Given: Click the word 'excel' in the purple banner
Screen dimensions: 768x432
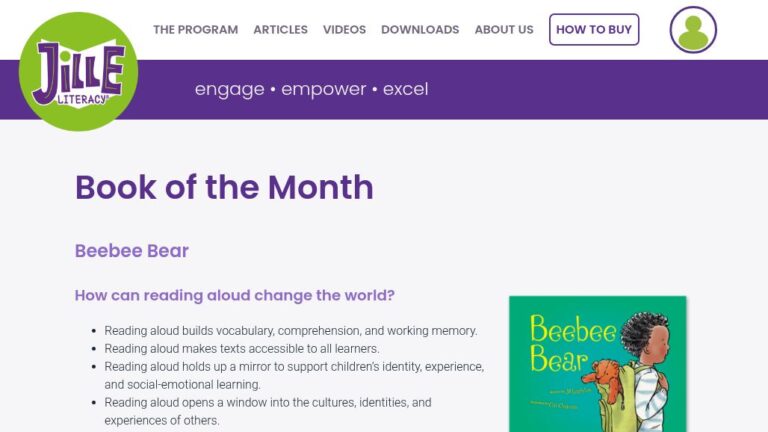Looking at the screenshot, I should coord(405,89).
